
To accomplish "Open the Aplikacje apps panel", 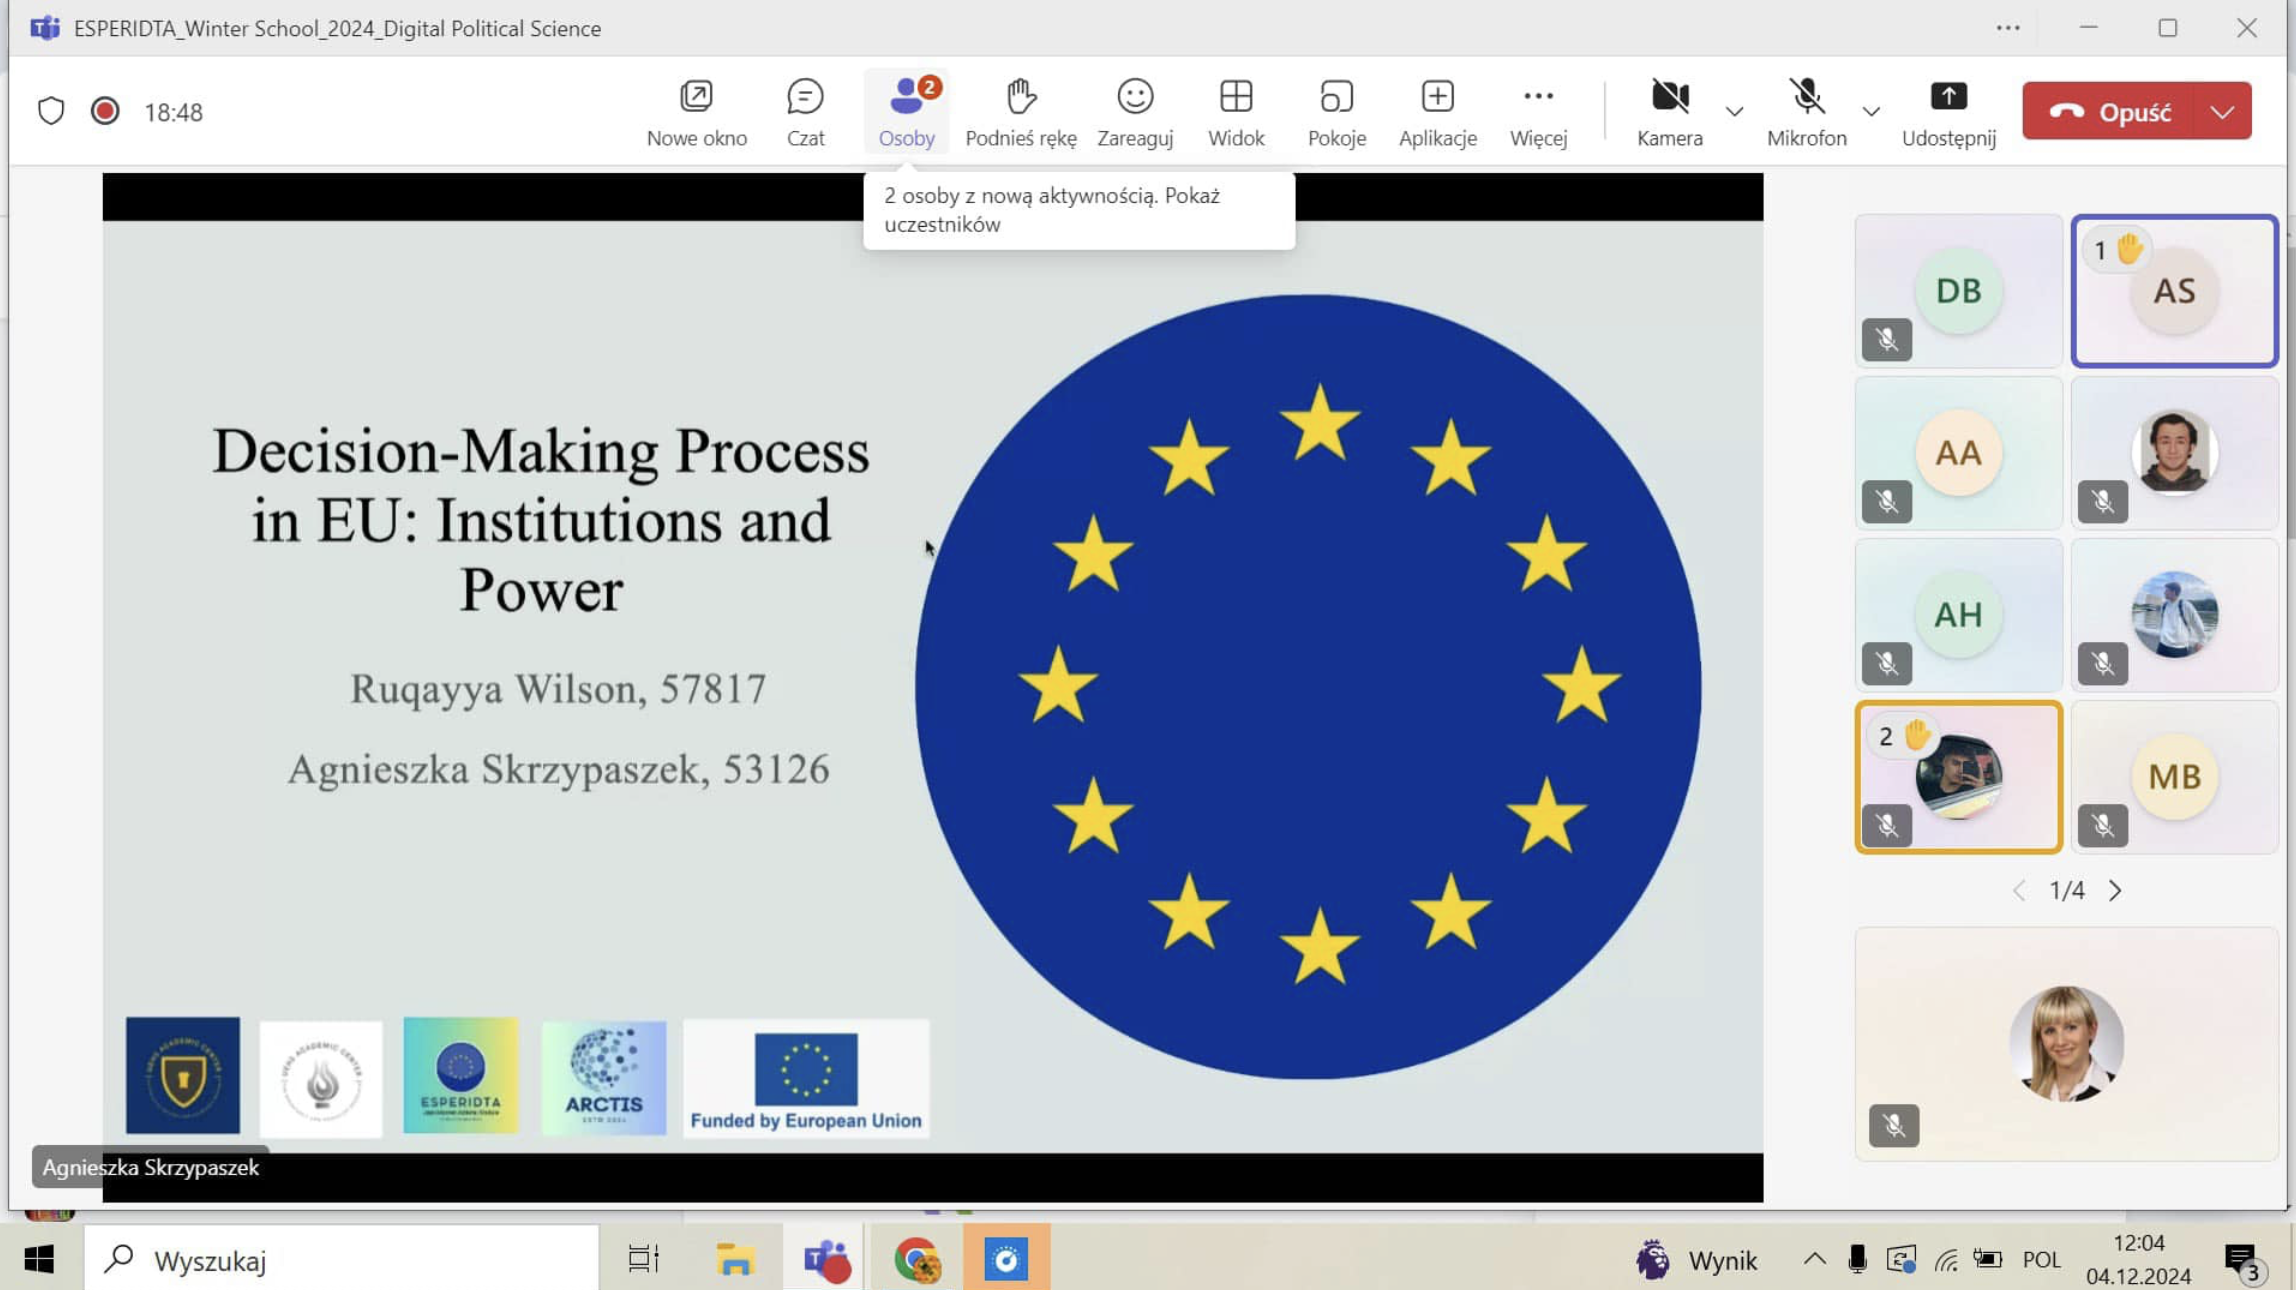I will click(x=1437, y=112).
